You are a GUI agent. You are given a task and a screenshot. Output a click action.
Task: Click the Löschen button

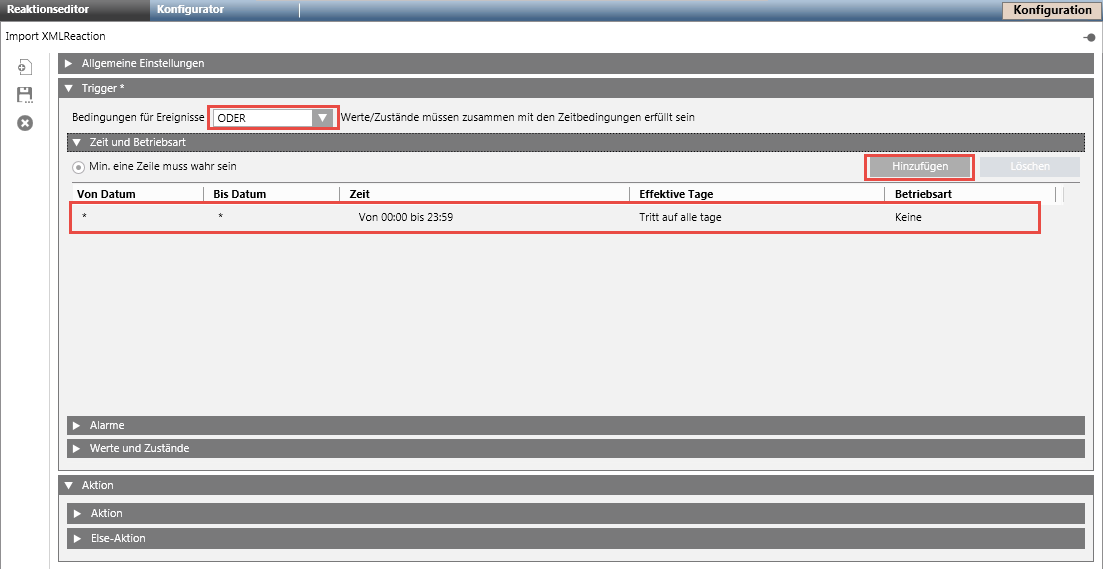coord(1029,167)
